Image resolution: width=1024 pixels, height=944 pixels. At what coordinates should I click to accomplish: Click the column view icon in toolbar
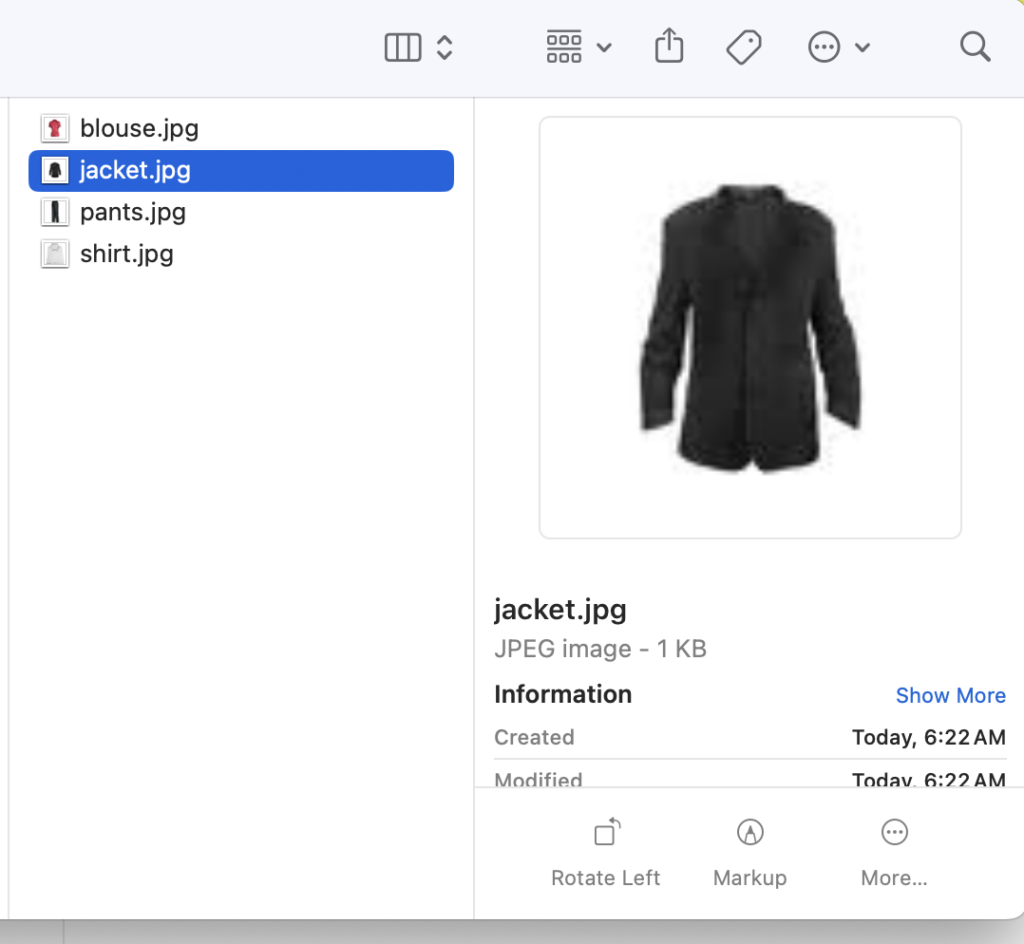click(403, 47)
